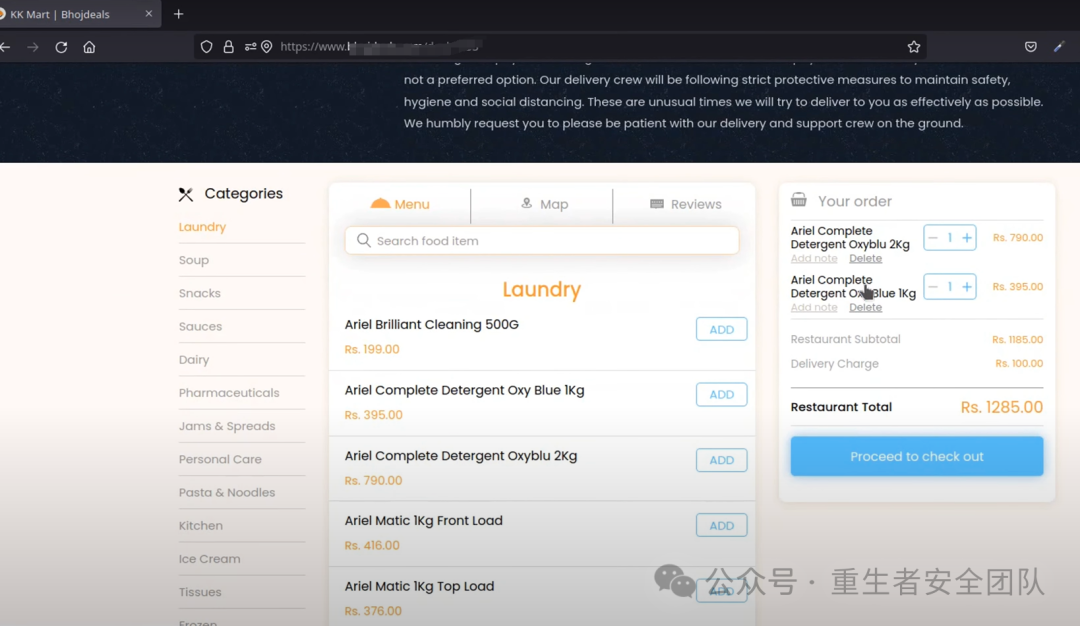Click the crossed utensils Categories icon
Screen dimensions: 1080x626
click(x=186, y=194)
